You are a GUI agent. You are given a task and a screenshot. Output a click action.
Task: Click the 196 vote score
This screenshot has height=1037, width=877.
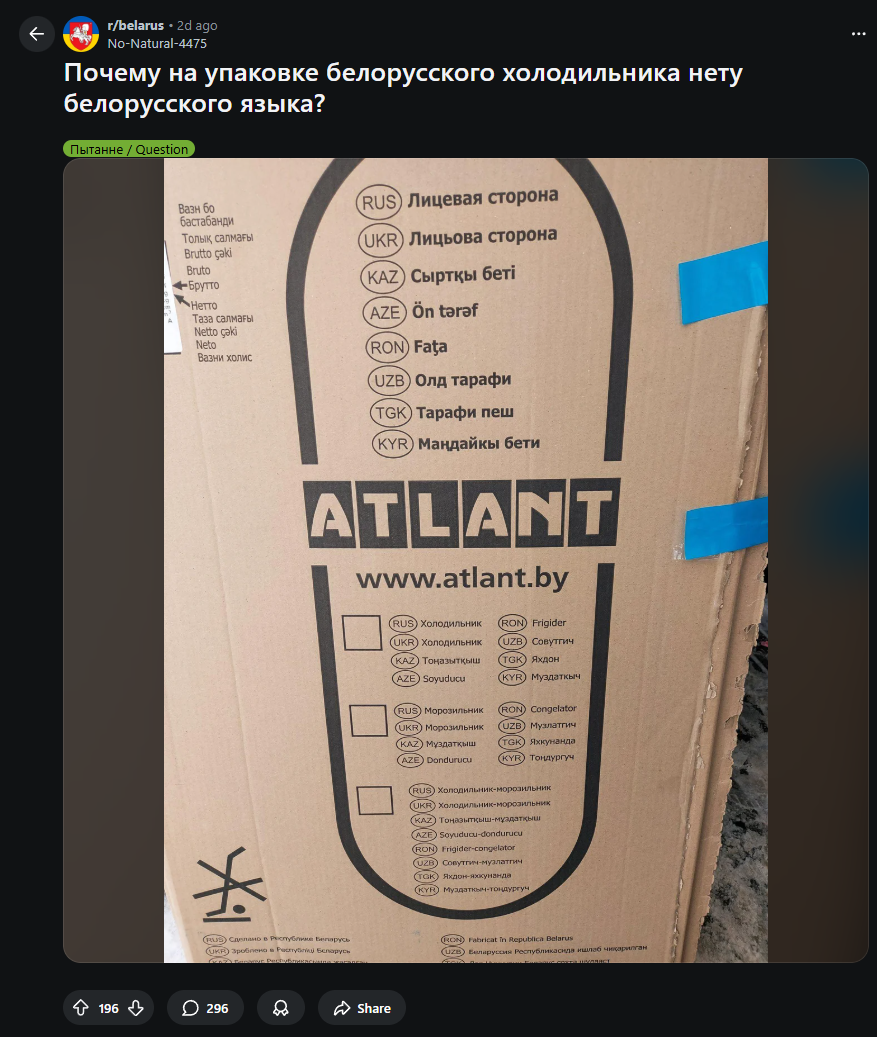click(108, 1008)
